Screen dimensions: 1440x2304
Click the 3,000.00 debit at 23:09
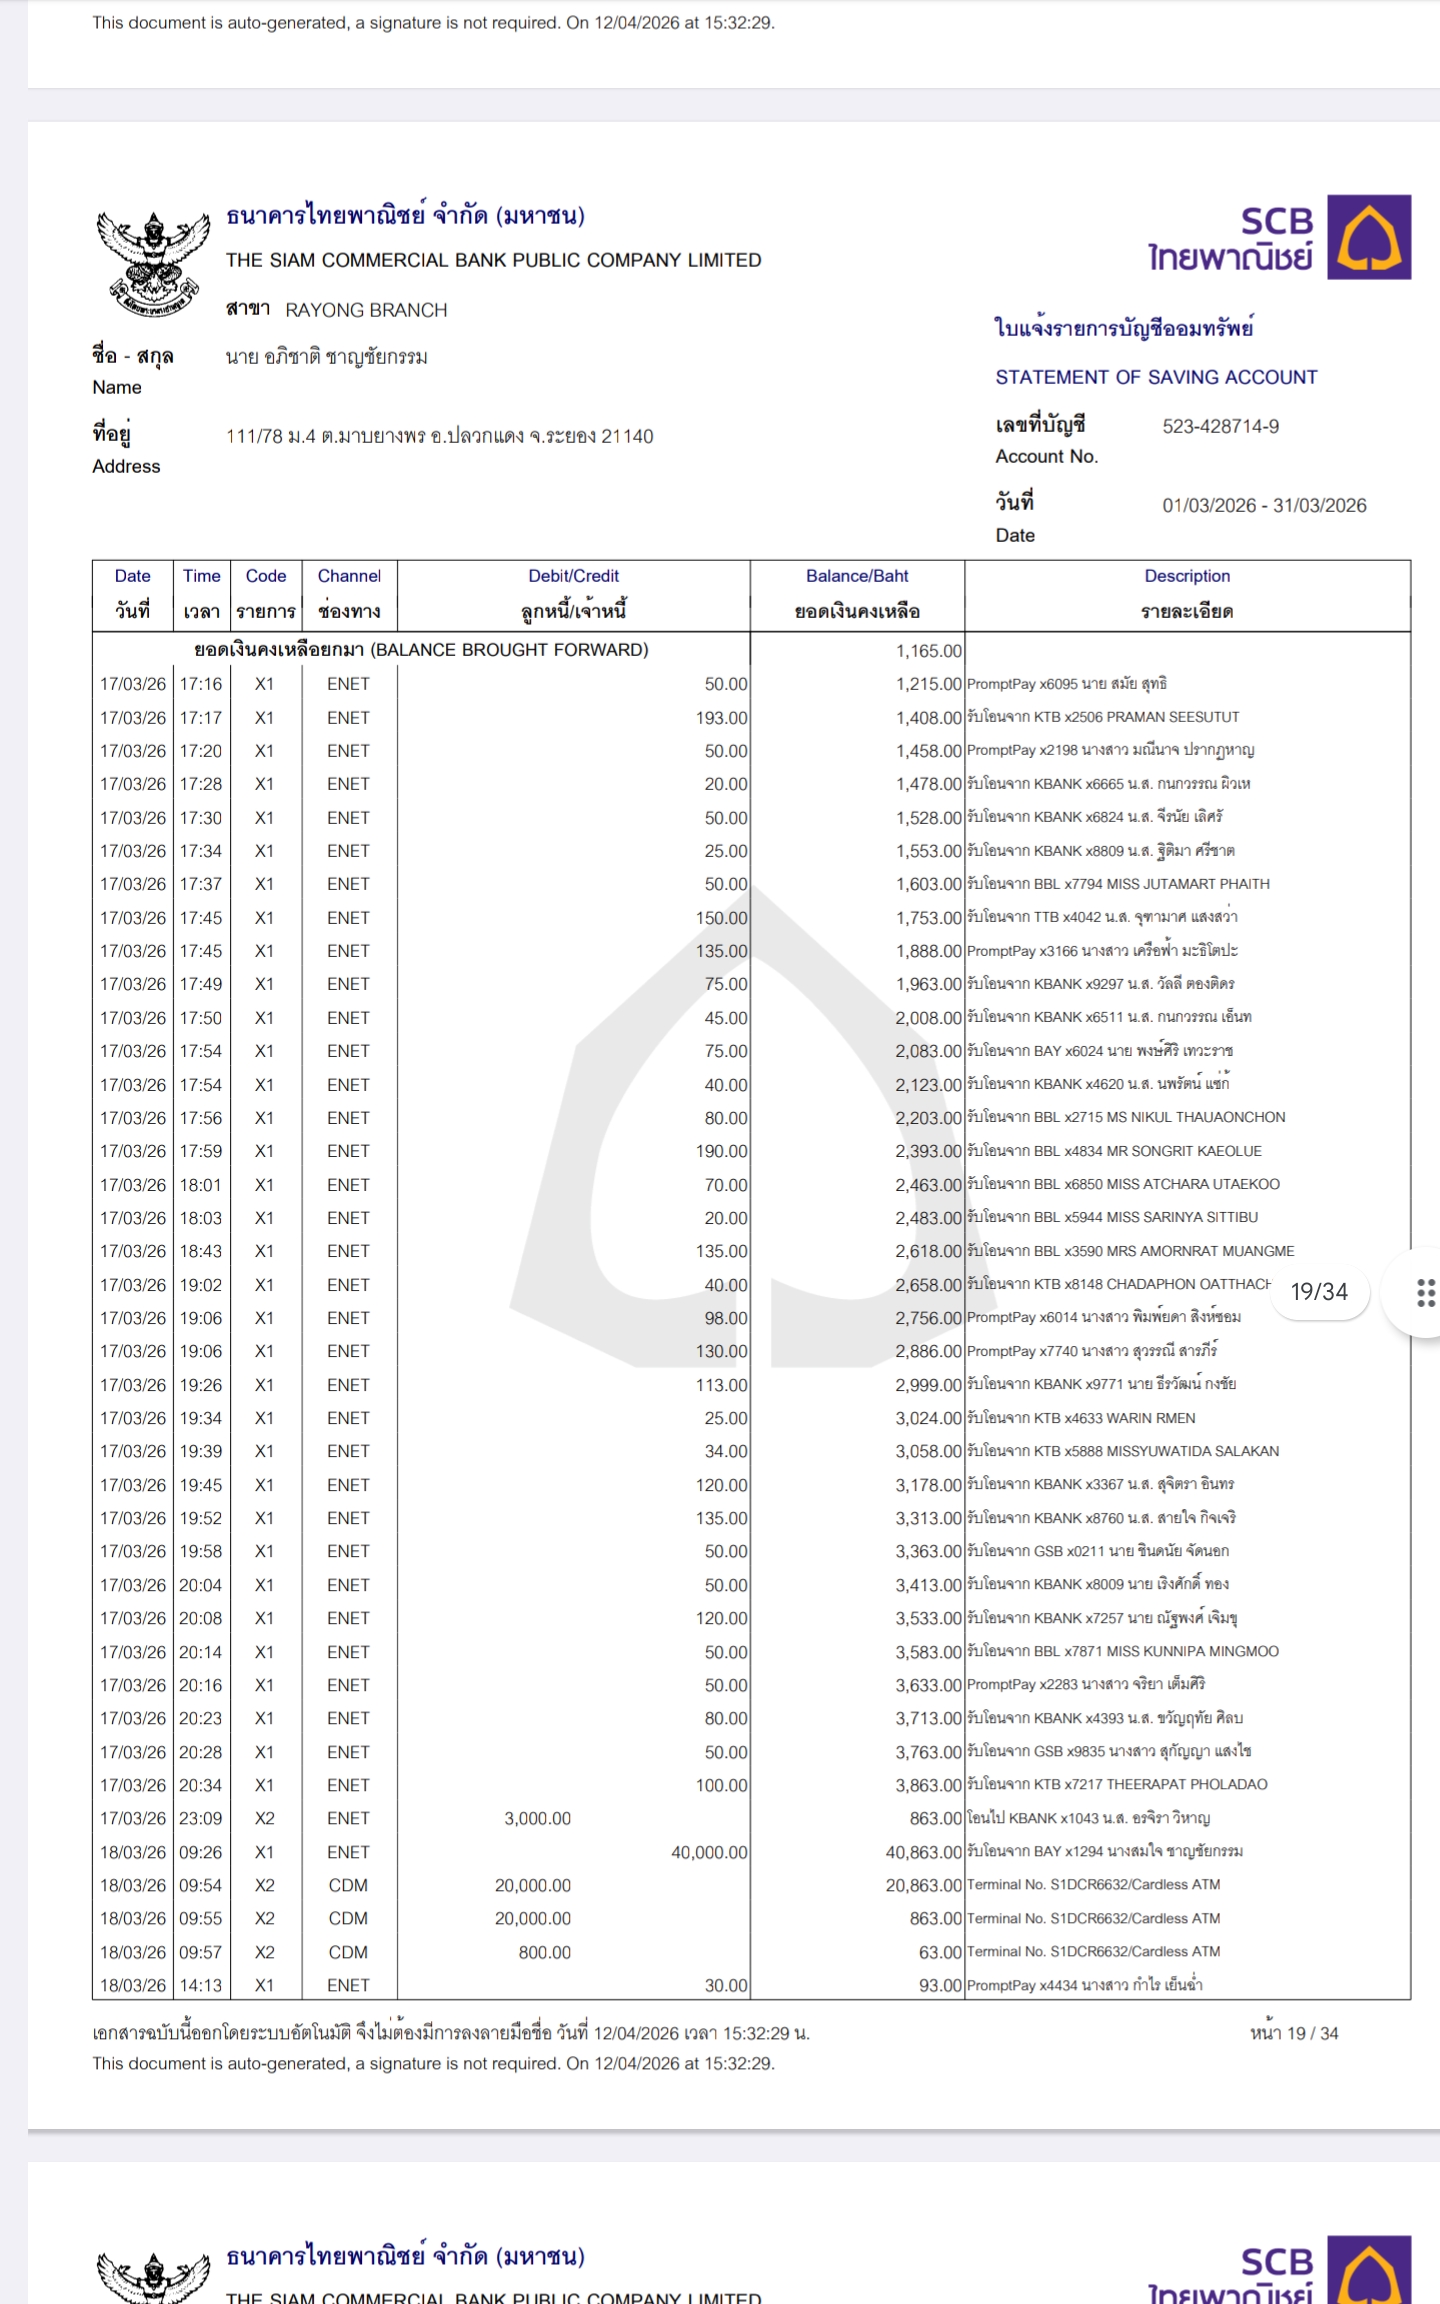(537, 1818)
